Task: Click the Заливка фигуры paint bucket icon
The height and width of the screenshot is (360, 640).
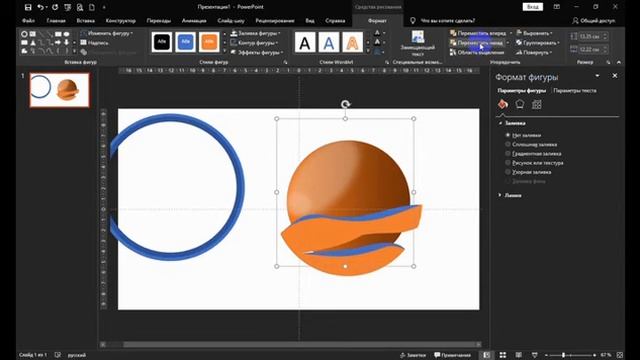Action: [x=234, y=33]
